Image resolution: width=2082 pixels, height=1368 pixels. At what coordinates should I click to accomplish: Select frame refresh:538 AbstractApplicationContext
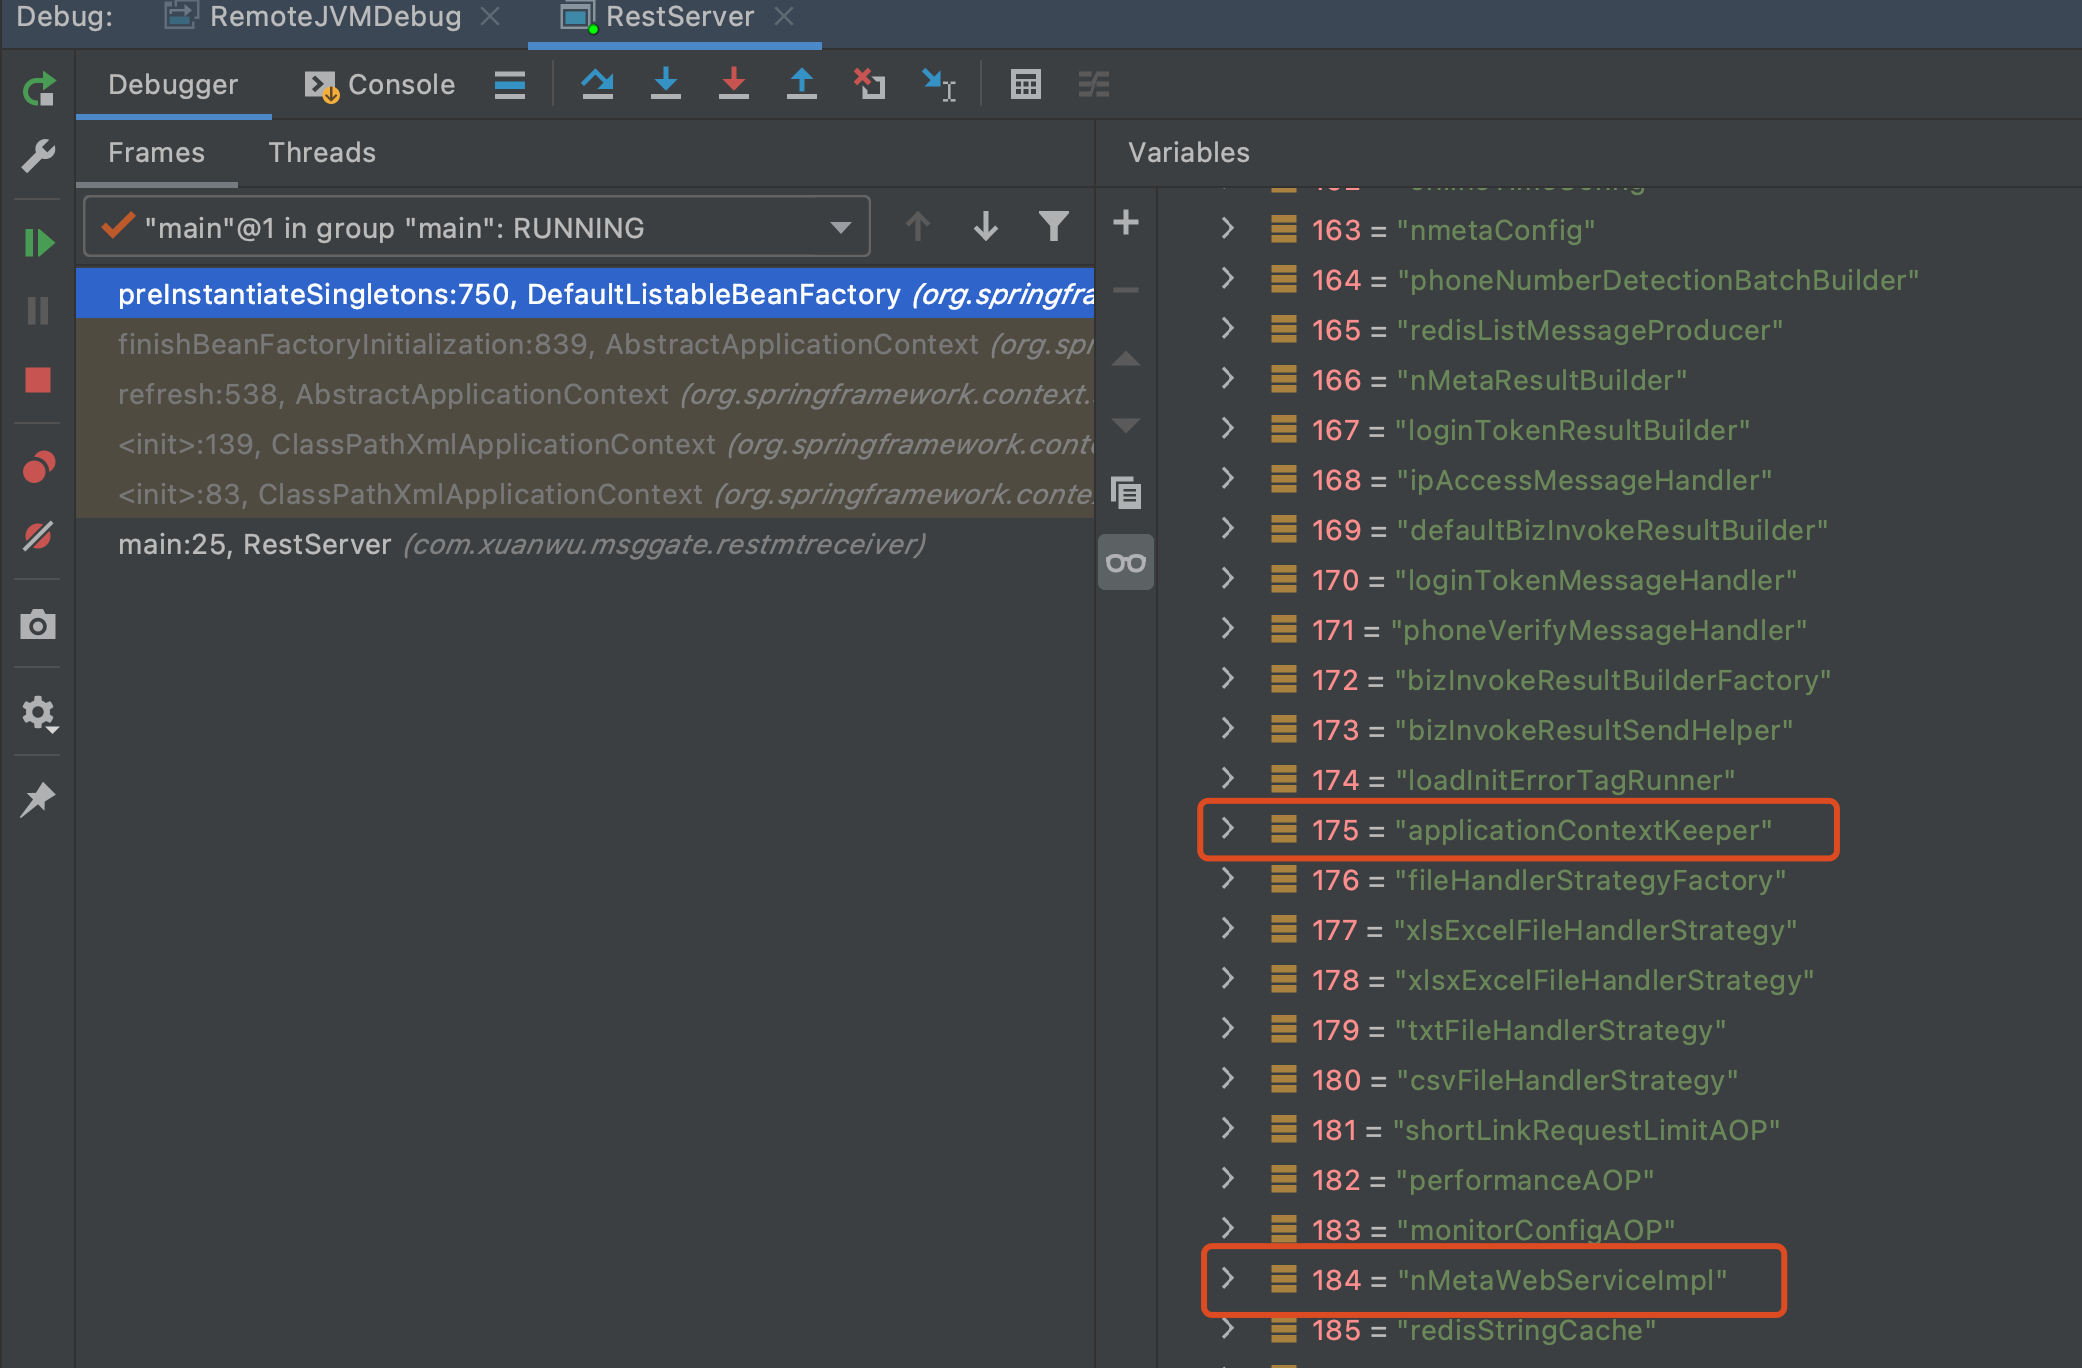[586, 394]
